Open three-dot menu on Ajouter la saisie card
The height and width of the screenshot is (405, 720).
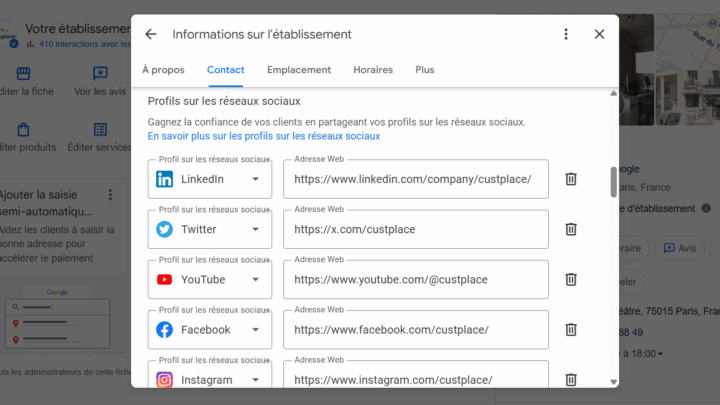(110, 195)
